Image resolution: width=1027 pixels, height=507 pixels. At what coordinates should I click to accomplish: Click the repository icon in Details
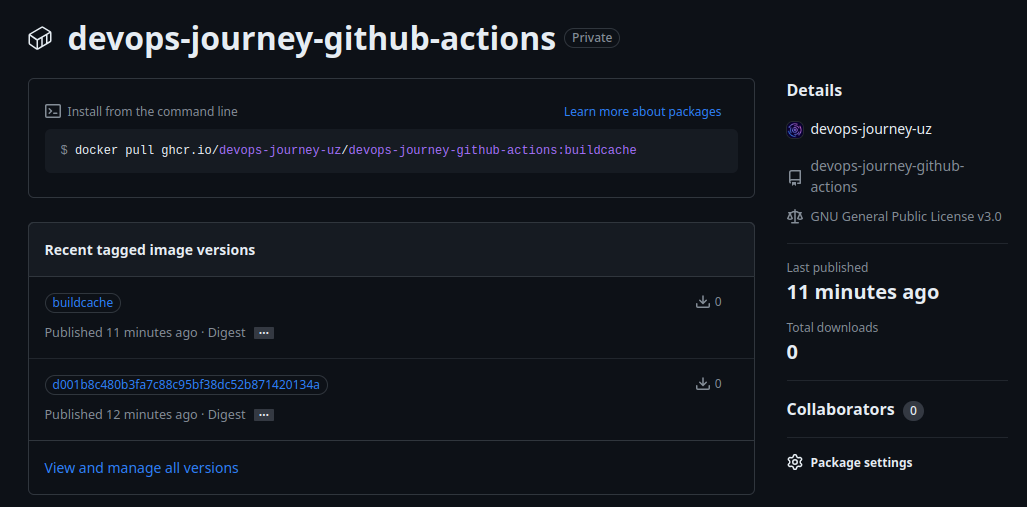(x=794, y=178)
